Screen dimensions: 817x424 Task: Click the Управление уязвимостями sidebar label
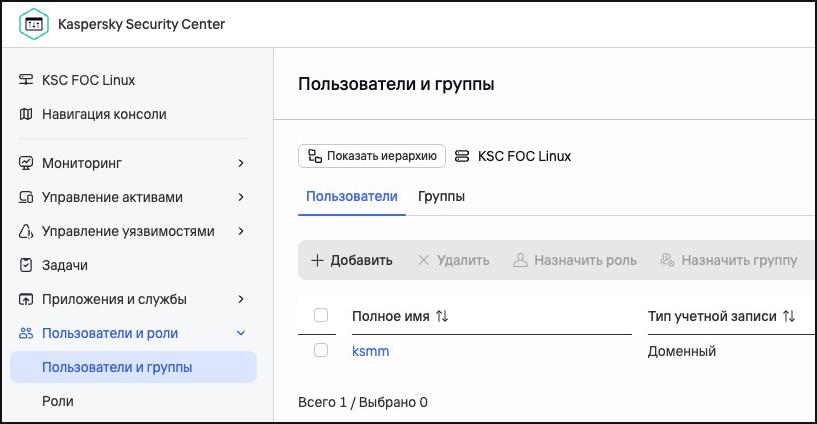[x=128, y=231]
